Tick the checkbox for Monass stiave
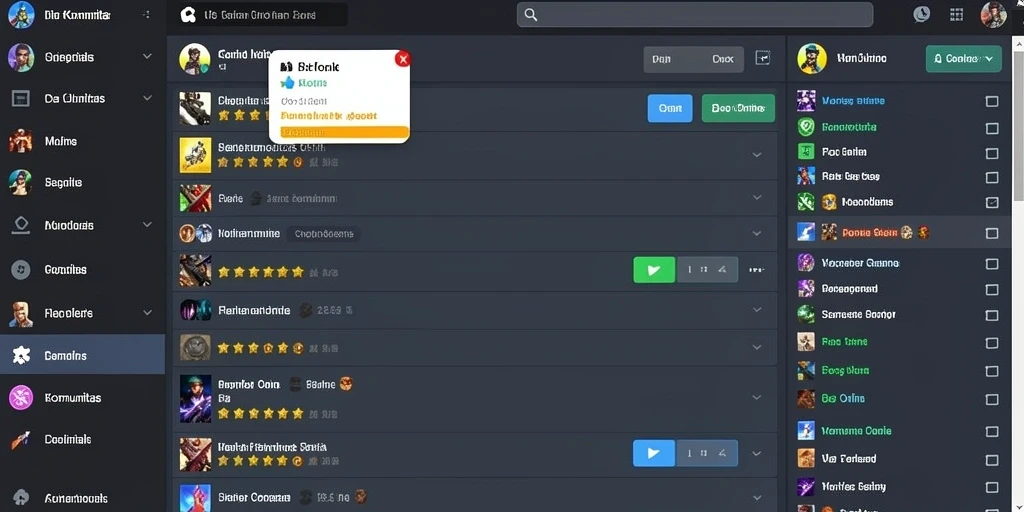 991,101
